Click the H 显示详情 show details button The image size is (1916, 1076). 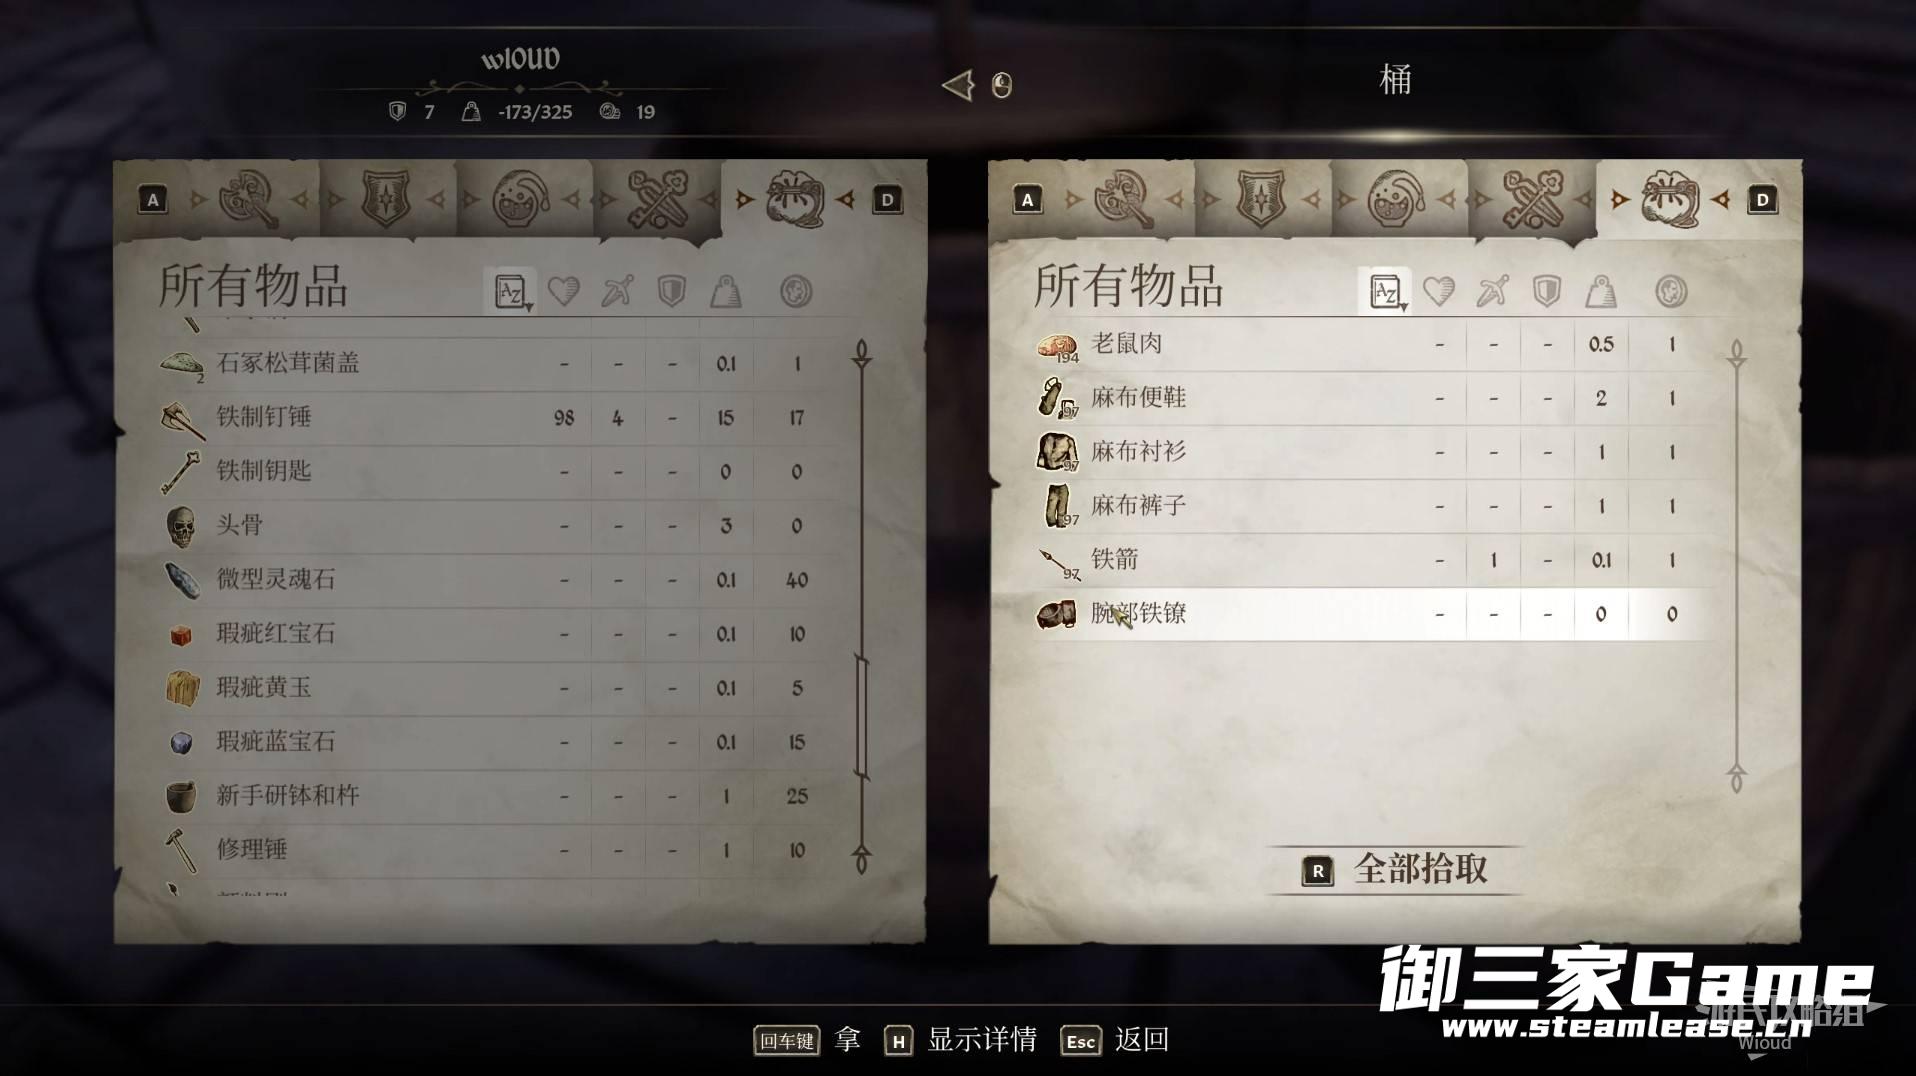(x=960, y=1040)
